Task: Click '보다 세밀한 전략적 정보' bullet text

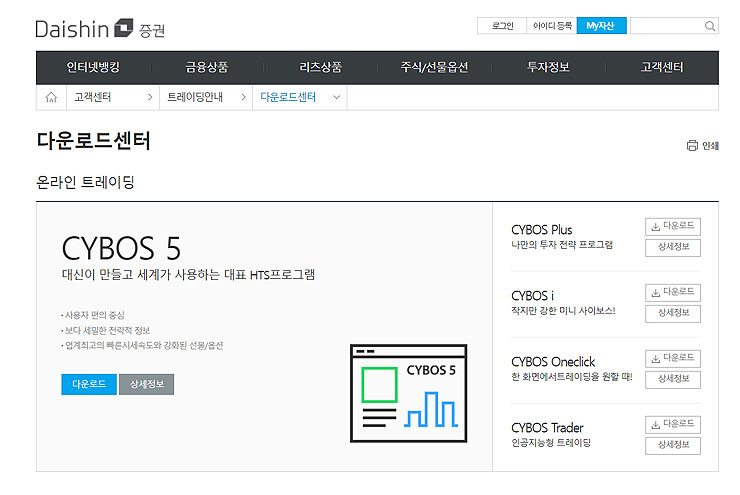Action: (106, 330)
